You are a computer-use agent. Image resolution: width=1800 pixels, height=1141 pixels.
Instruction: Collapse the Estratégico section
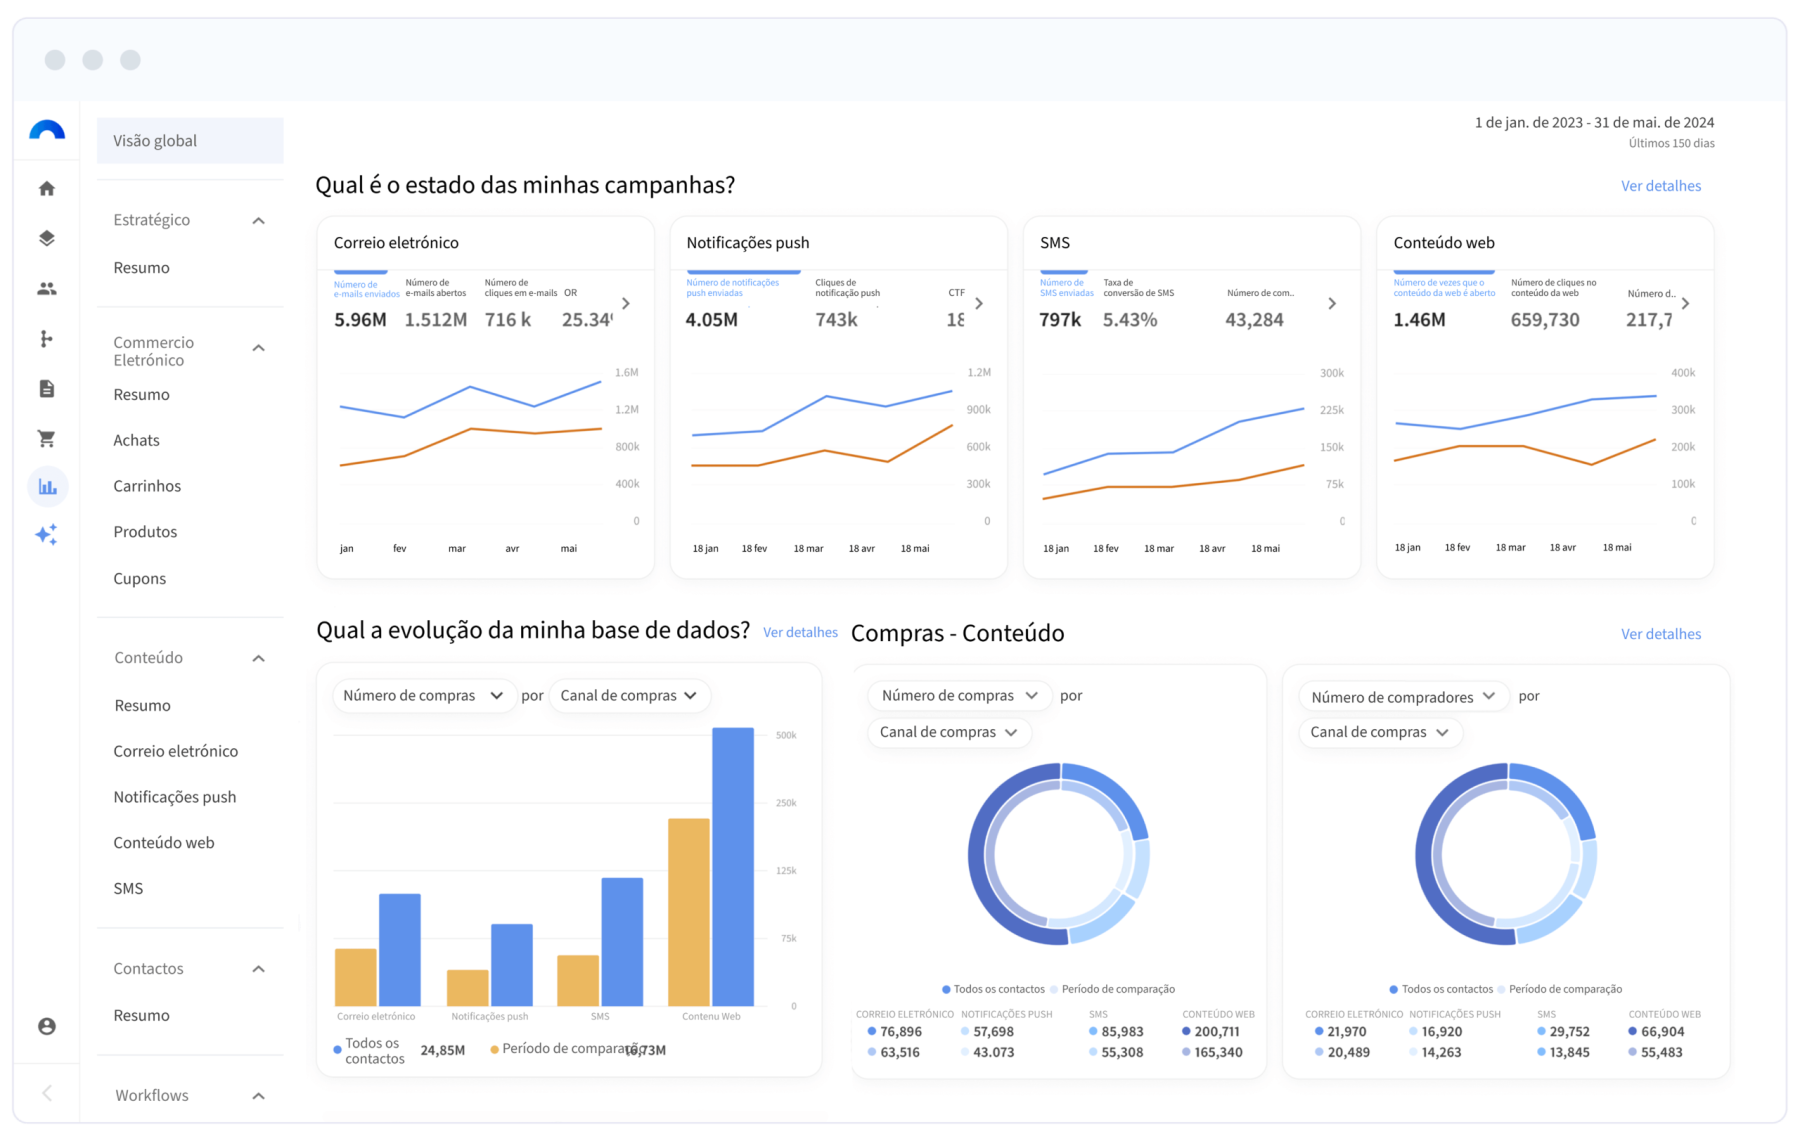click(258, 220)
